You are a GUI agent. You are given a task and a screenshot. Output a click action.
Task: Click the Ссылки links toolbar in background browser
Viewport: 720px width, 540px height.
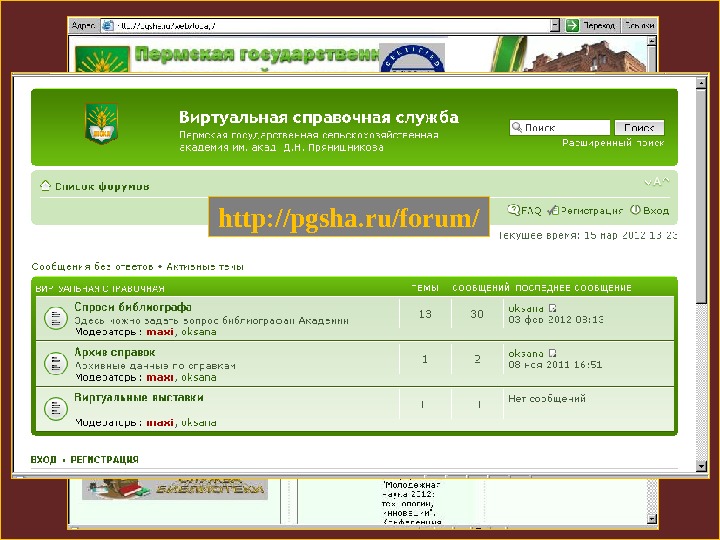(x=639, y=26)
